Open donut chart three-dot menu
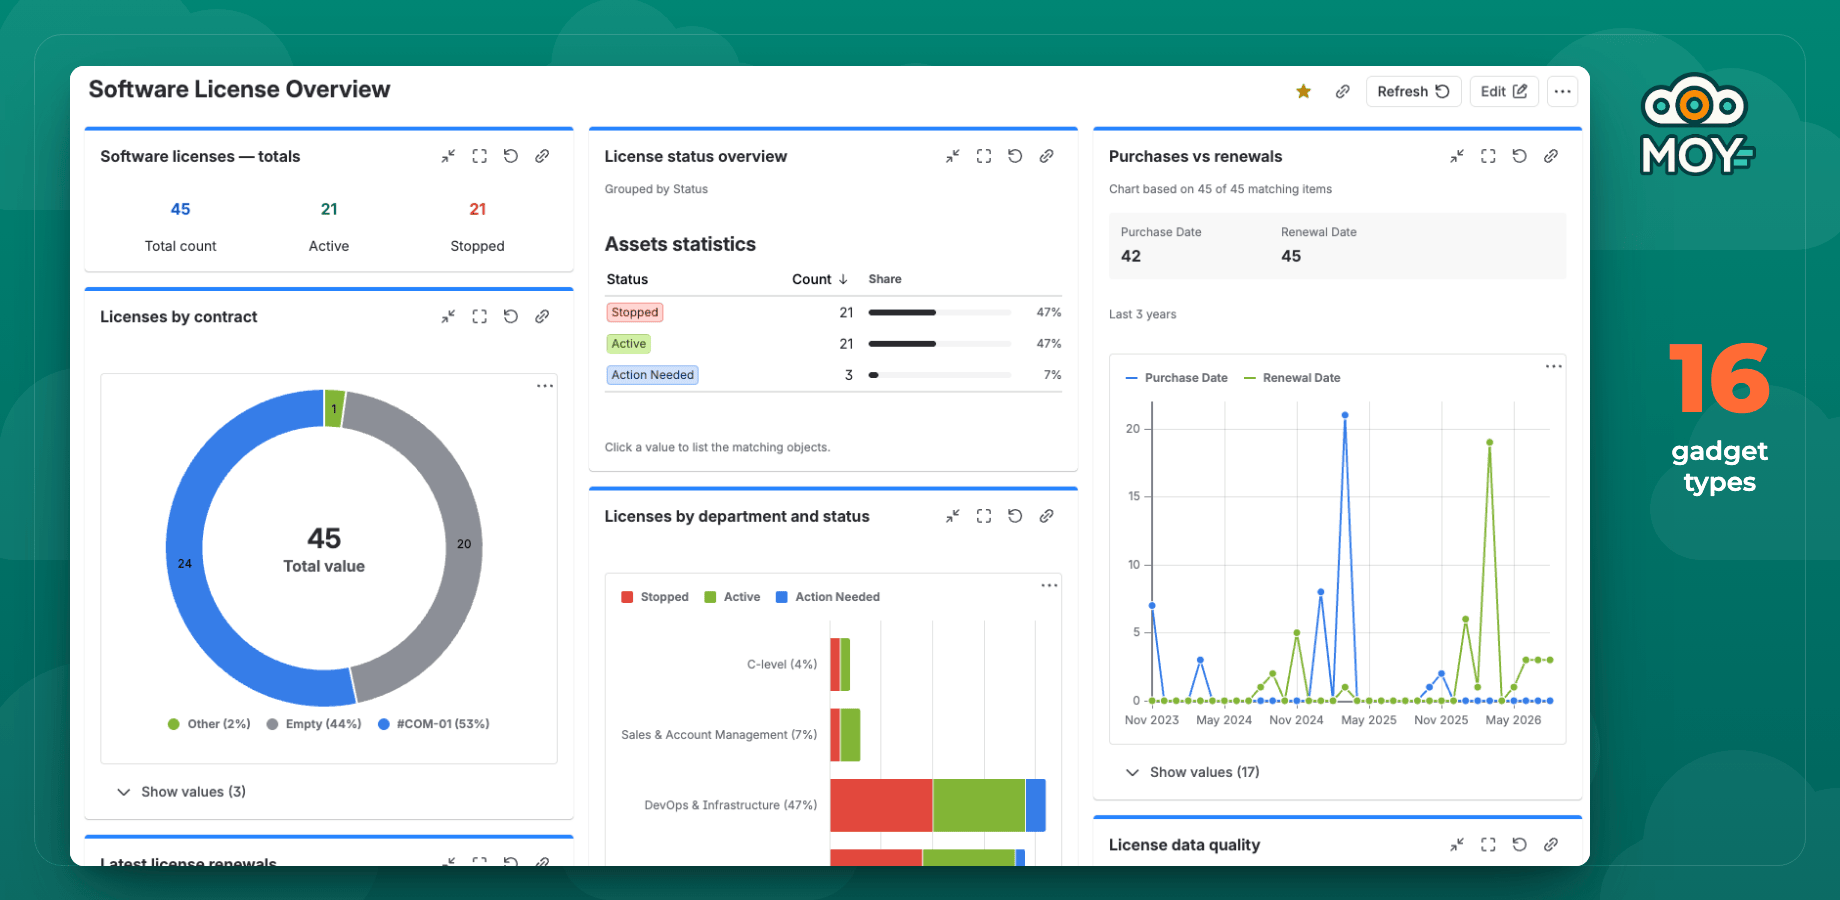This screenshot has height=900, width=1840. click(x=545, y=386)
